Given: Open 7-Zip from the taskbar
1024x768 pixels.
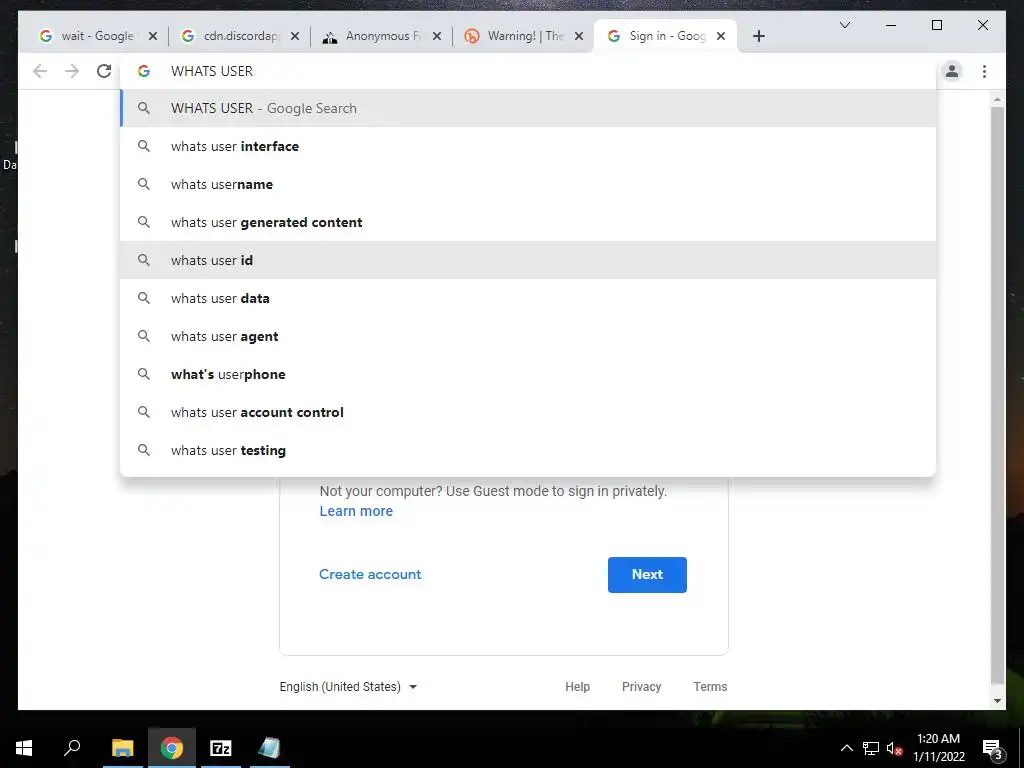Looking at the screenshot, I should point(221,748).
